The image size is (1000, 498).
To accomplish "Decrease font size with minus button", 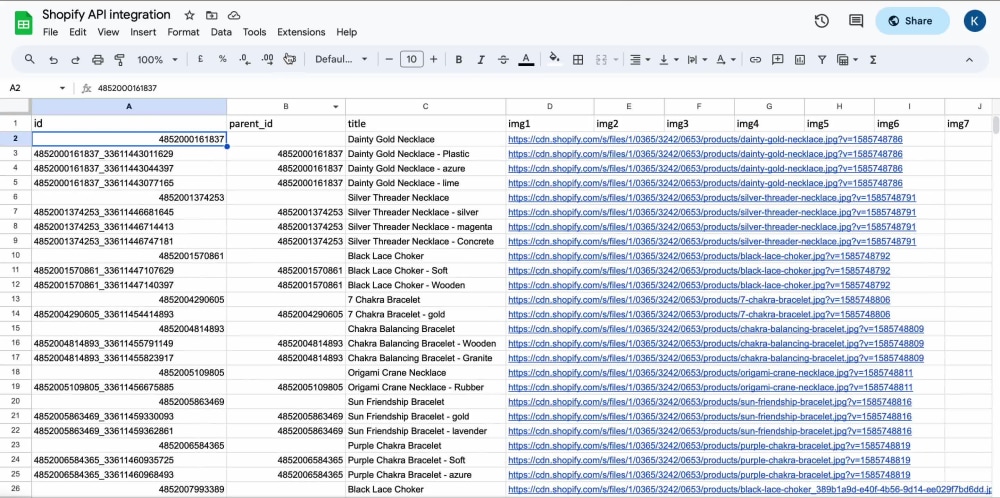I will pyautogui.click(x=389, y=59).
